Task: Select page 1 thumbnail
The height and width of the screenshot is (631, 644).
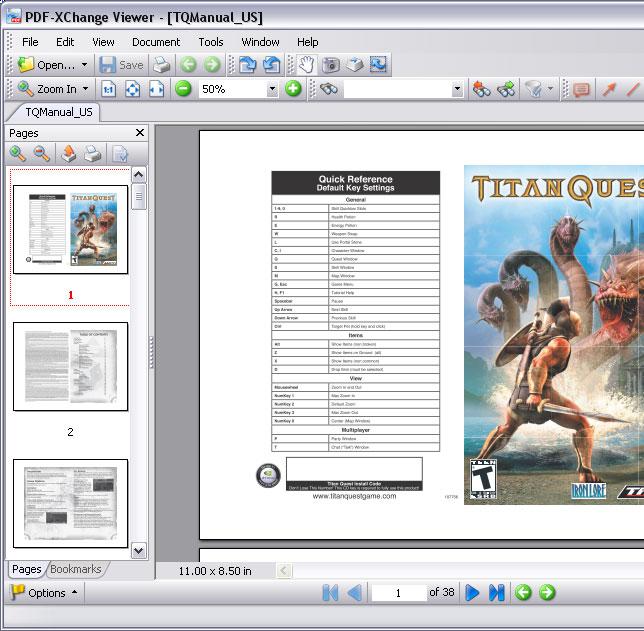Action: (x=70, y=229)
